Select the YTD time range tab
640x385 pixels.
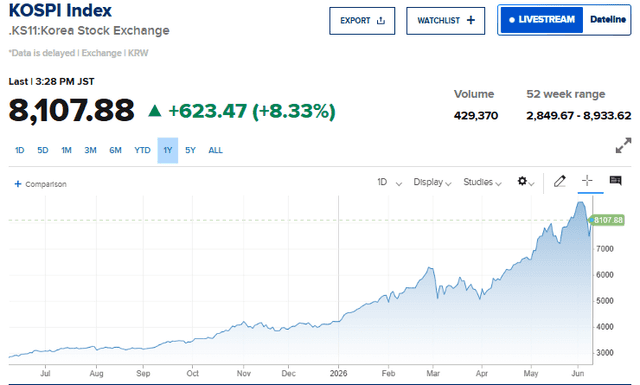142,150
